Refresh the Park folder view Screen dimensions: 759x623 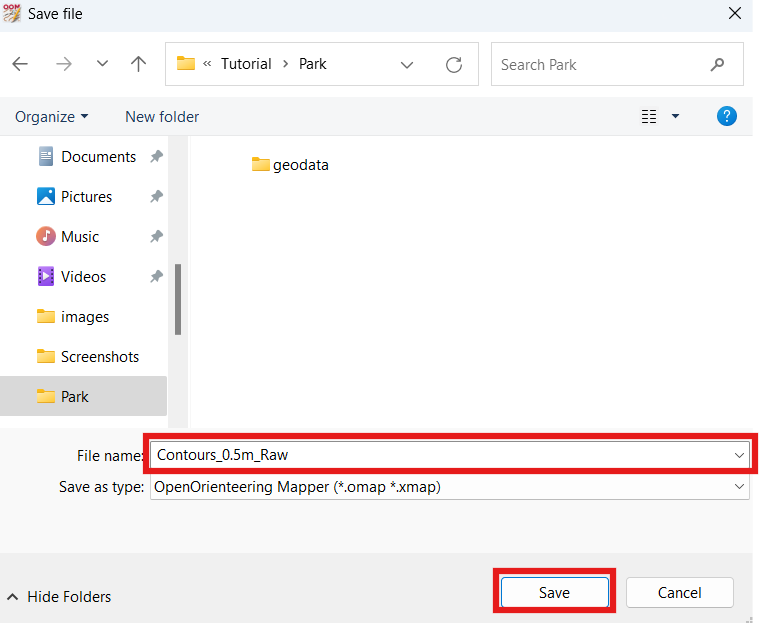point(454,64)
